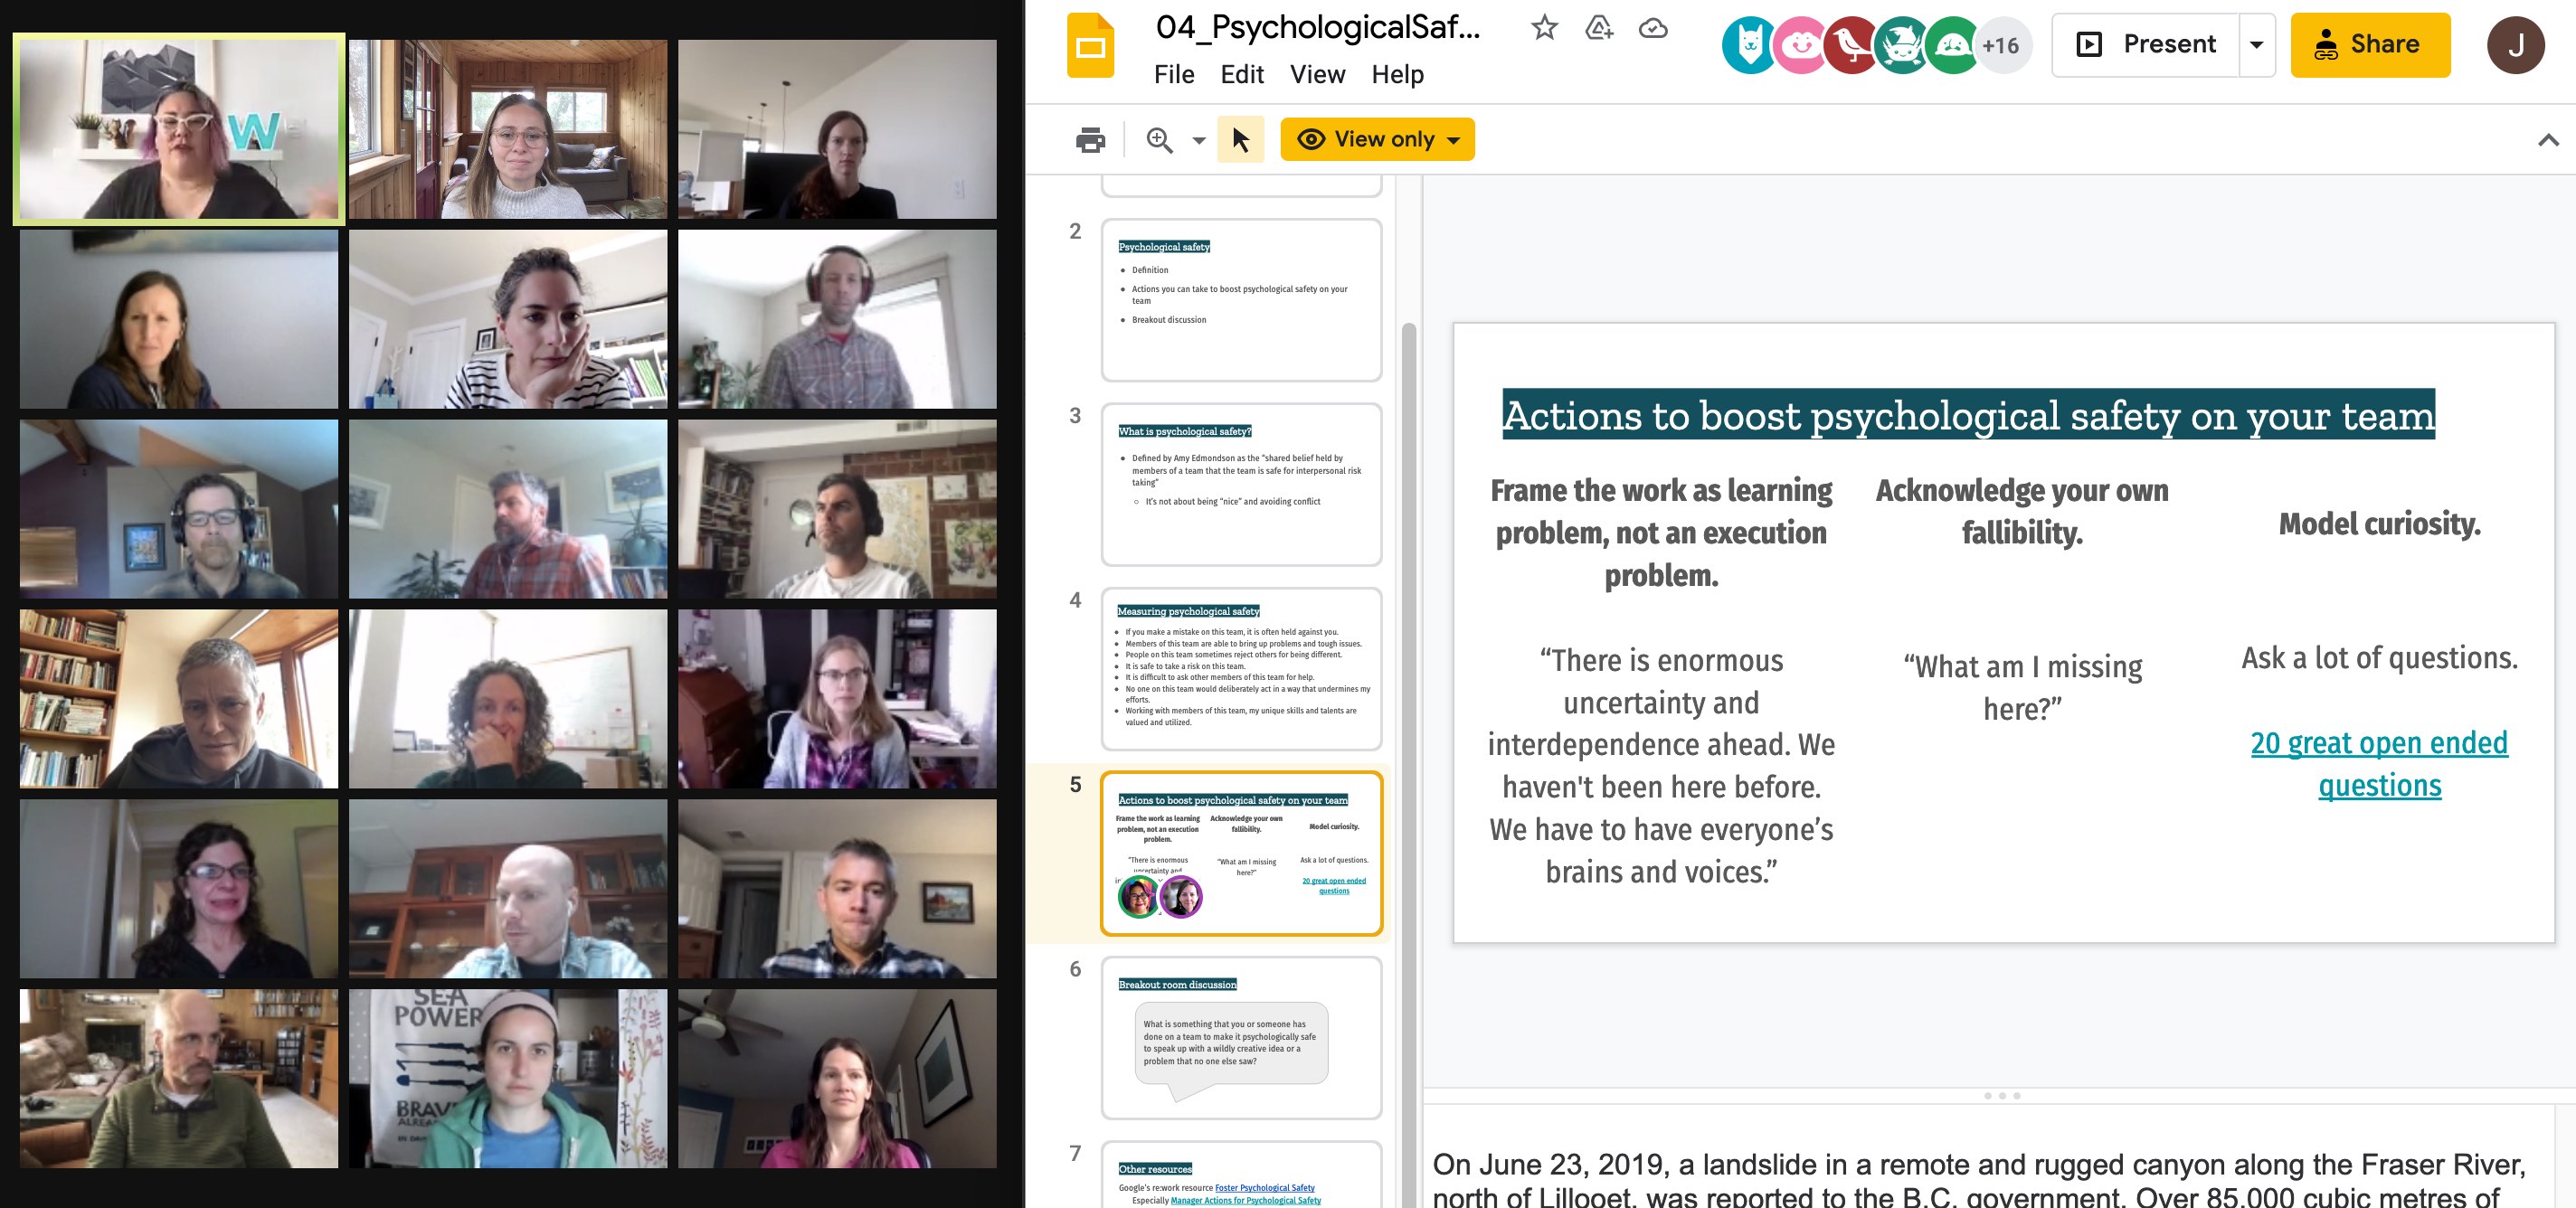Open the 20 great open ended questions link
Image resolution: width=2576 pixels, height=1208 pixels.
(x=2379, y=764)
